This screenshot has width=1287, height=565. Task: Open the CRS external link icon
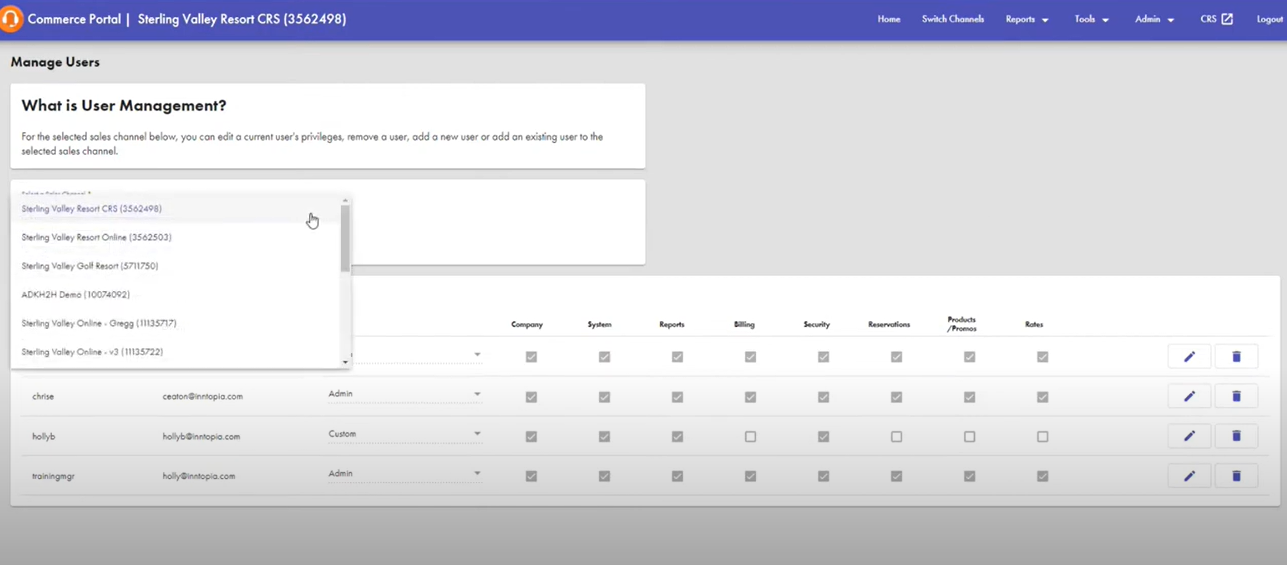(1227, 19)
